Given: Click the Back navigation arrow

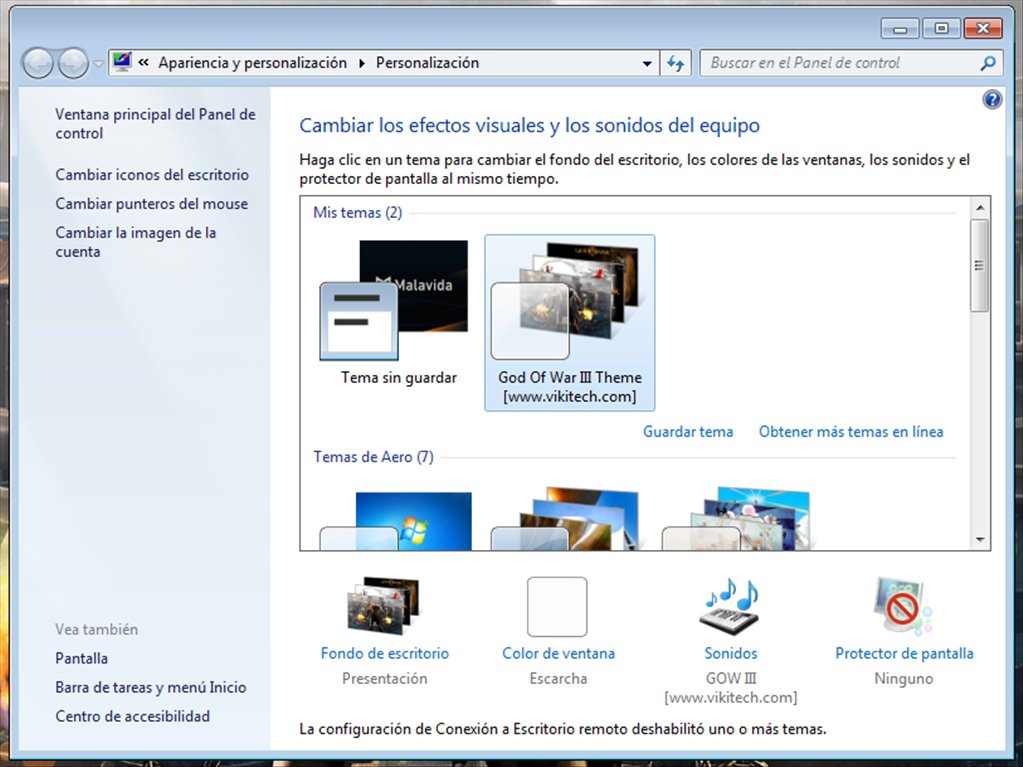Looking at the screenshot, I should point(37,63).
